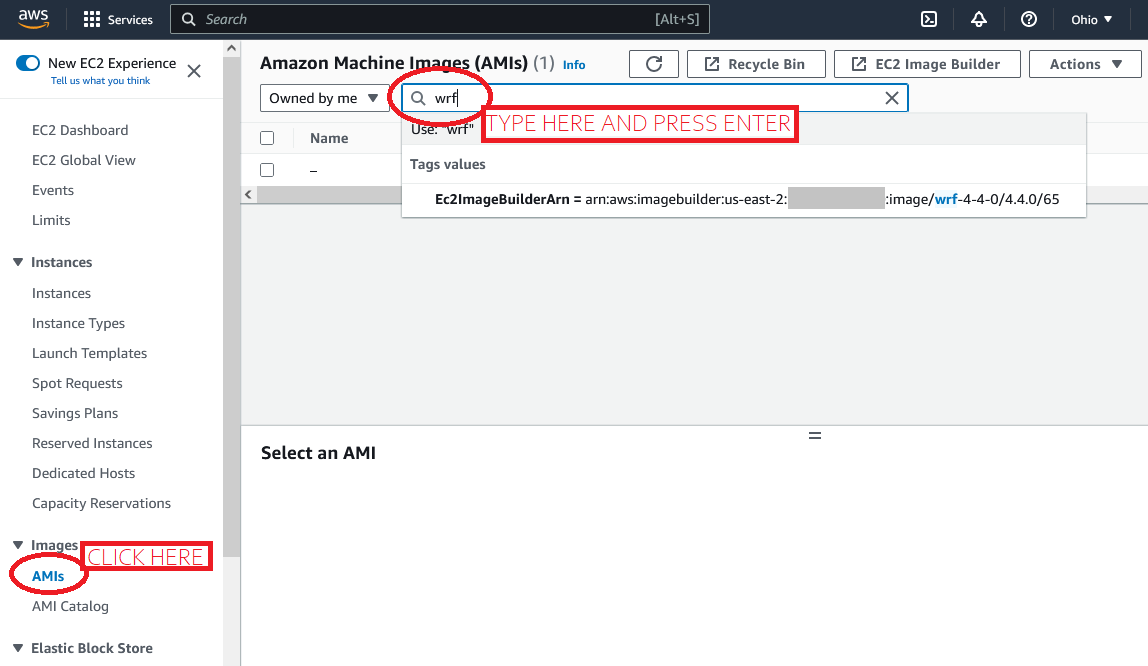Click the AMI filter search field
Image resolution: width=1148 pixels, height=666 pixels.
point(655,98)
